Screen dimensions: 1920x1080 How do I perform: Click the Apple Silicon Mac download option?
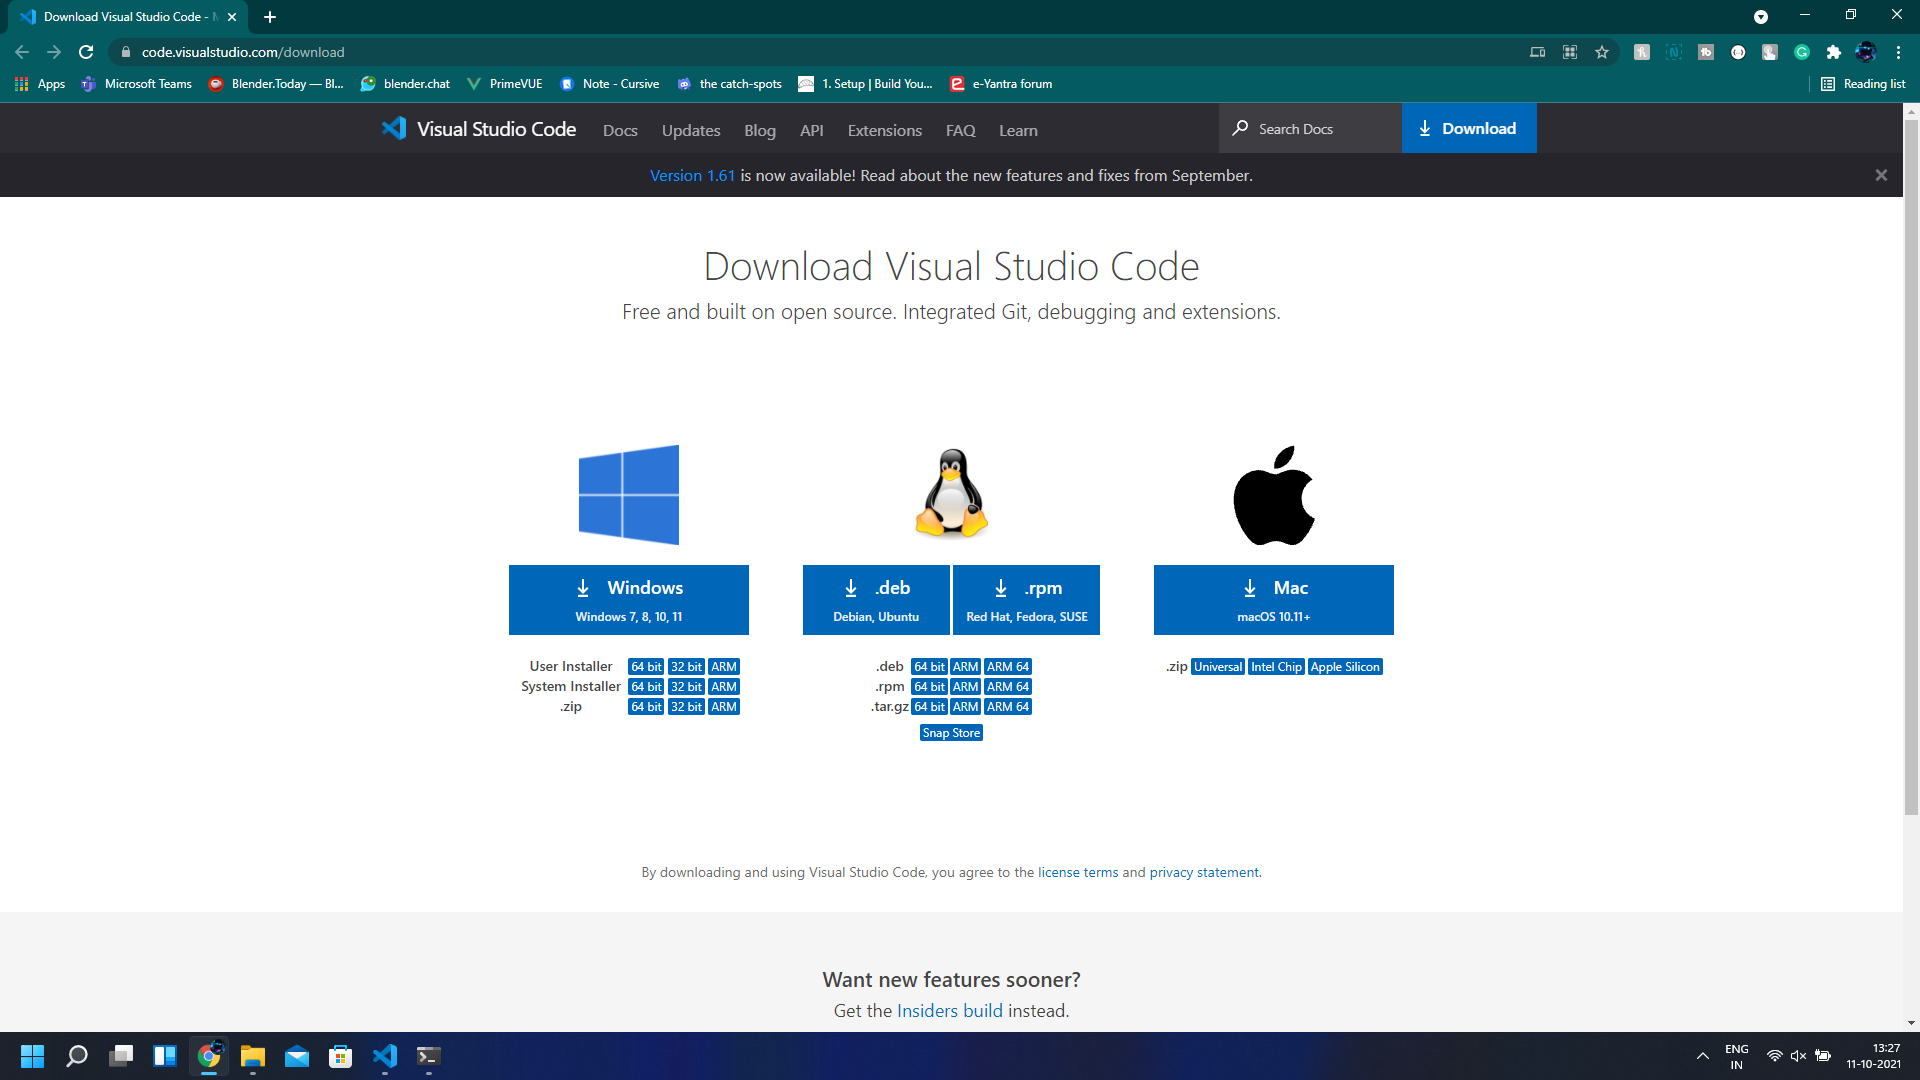pos(1344,666)
